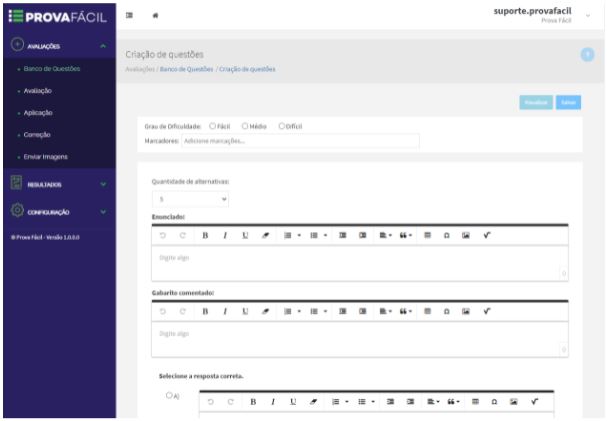Click the insert image icon in Enunciado toolbar
This screenshot has width=607, height=421.
pyautogui.click(x=466, y=235)
